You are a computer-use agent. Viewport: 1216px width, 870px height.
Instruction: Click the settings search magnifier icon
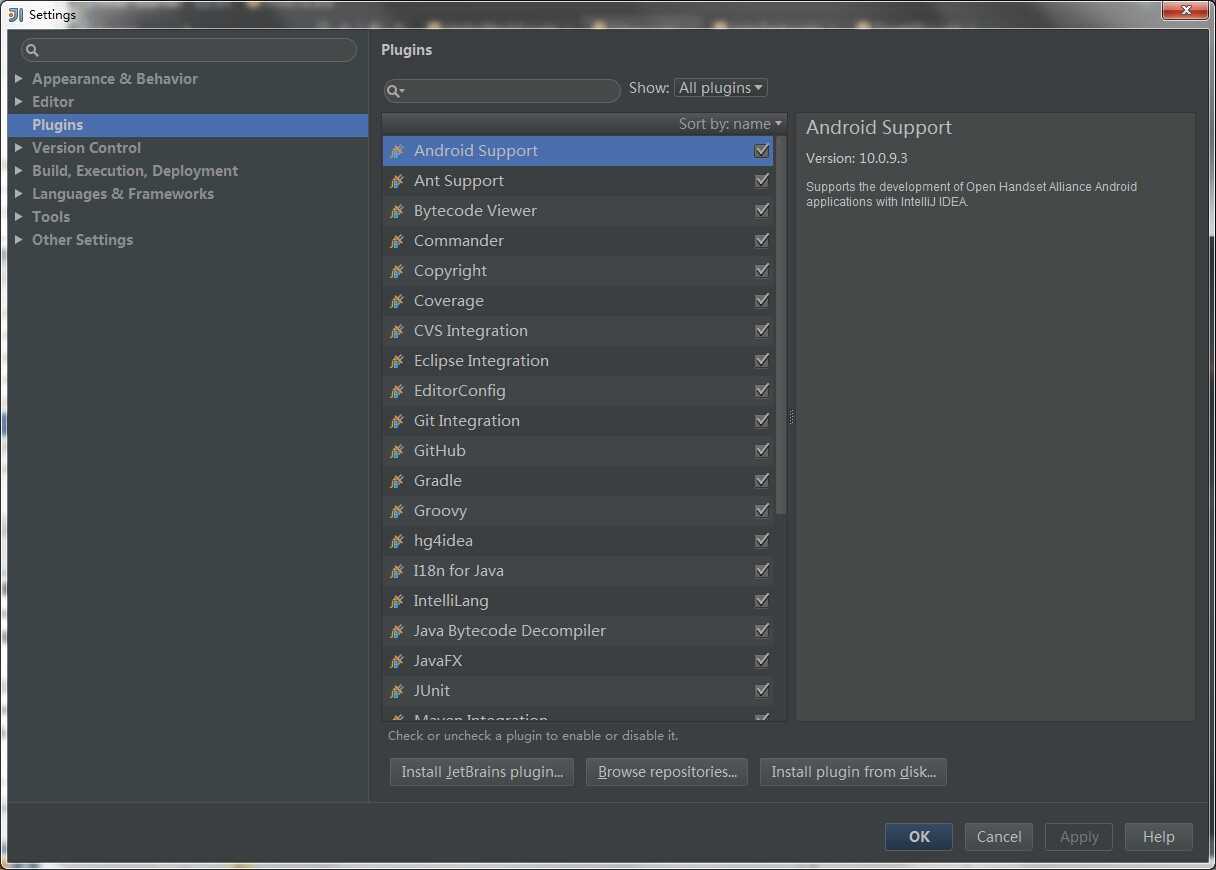(32, 50)
